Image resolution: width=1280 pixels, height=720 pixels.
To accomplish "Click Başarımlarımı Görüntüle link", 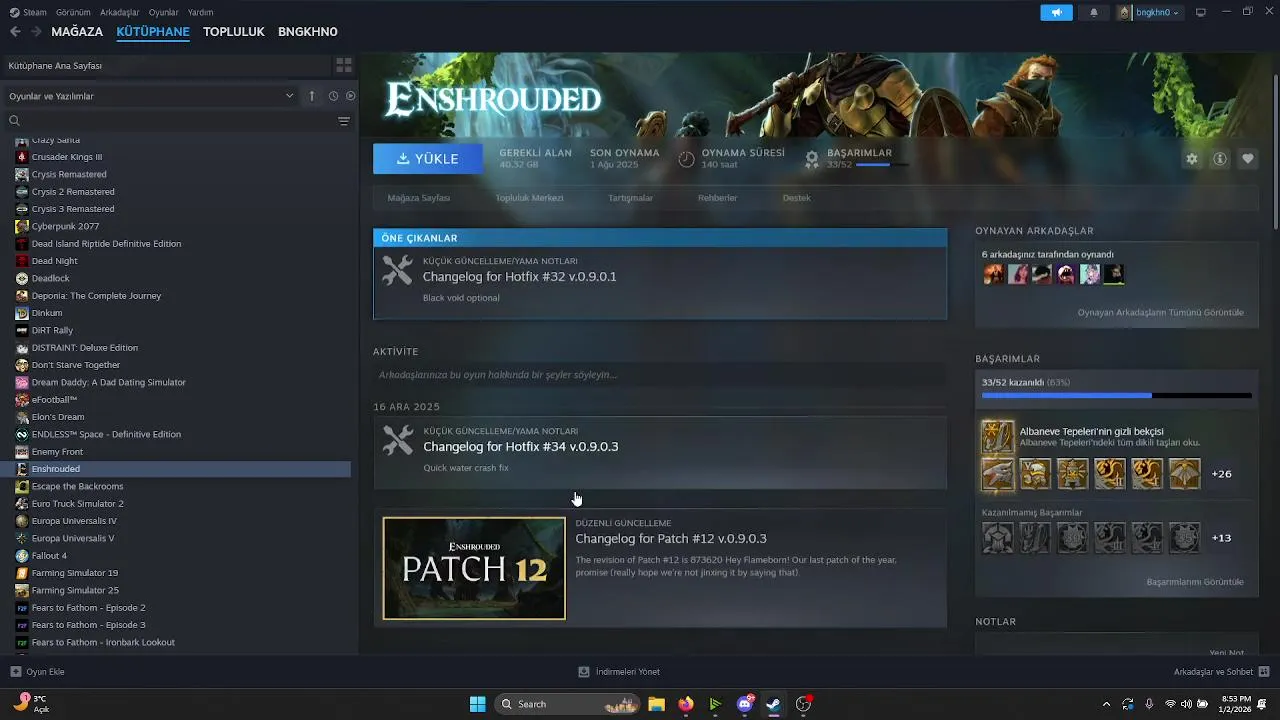I will tap(1195, 582).
